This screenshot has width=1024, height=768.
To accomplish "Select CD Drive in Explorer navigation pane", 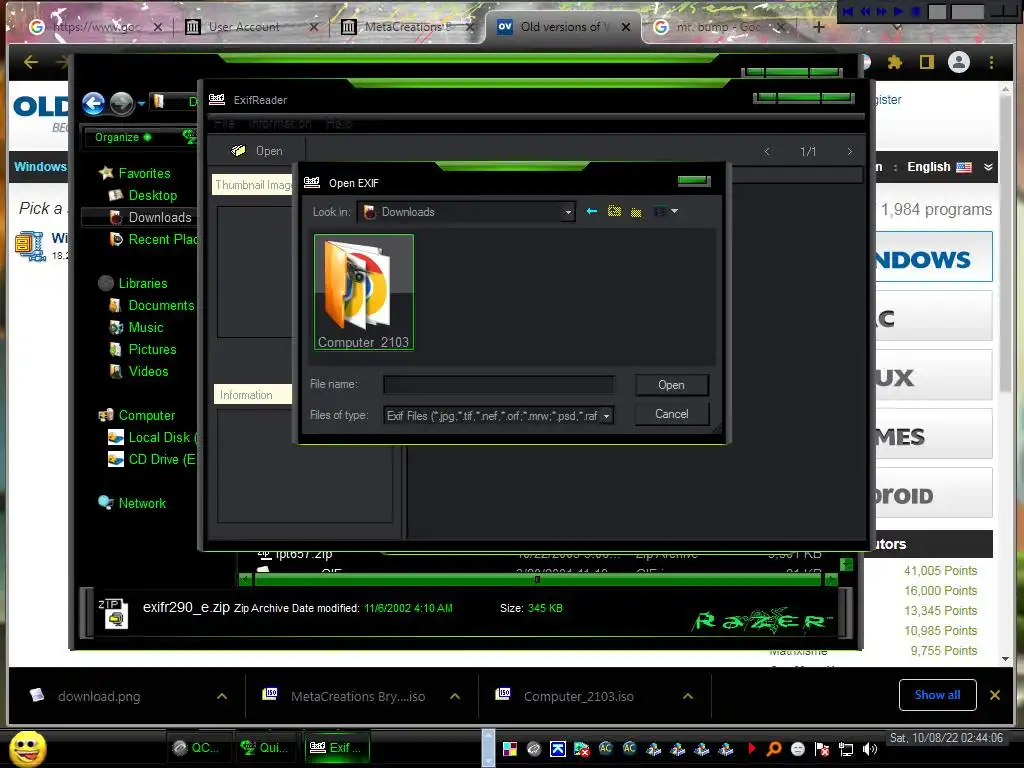I will [x=161, y=460].
